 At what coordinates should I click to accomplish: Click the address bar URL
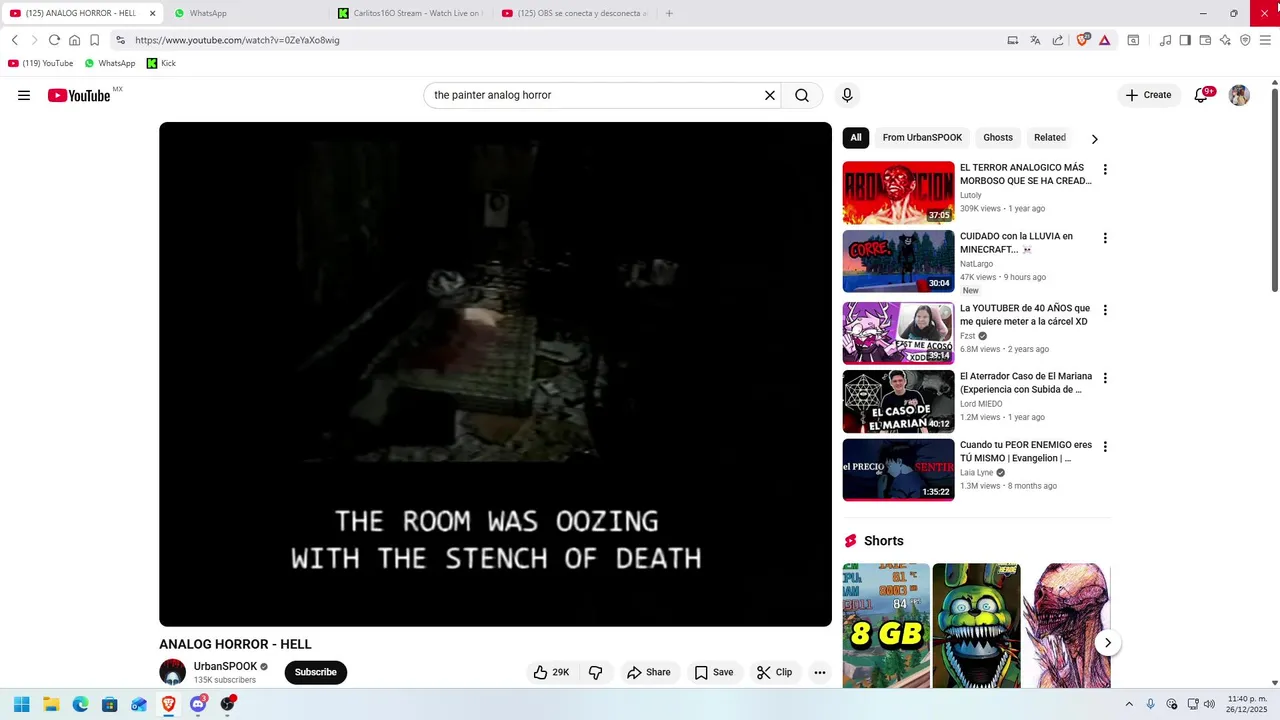click(237, 40)
